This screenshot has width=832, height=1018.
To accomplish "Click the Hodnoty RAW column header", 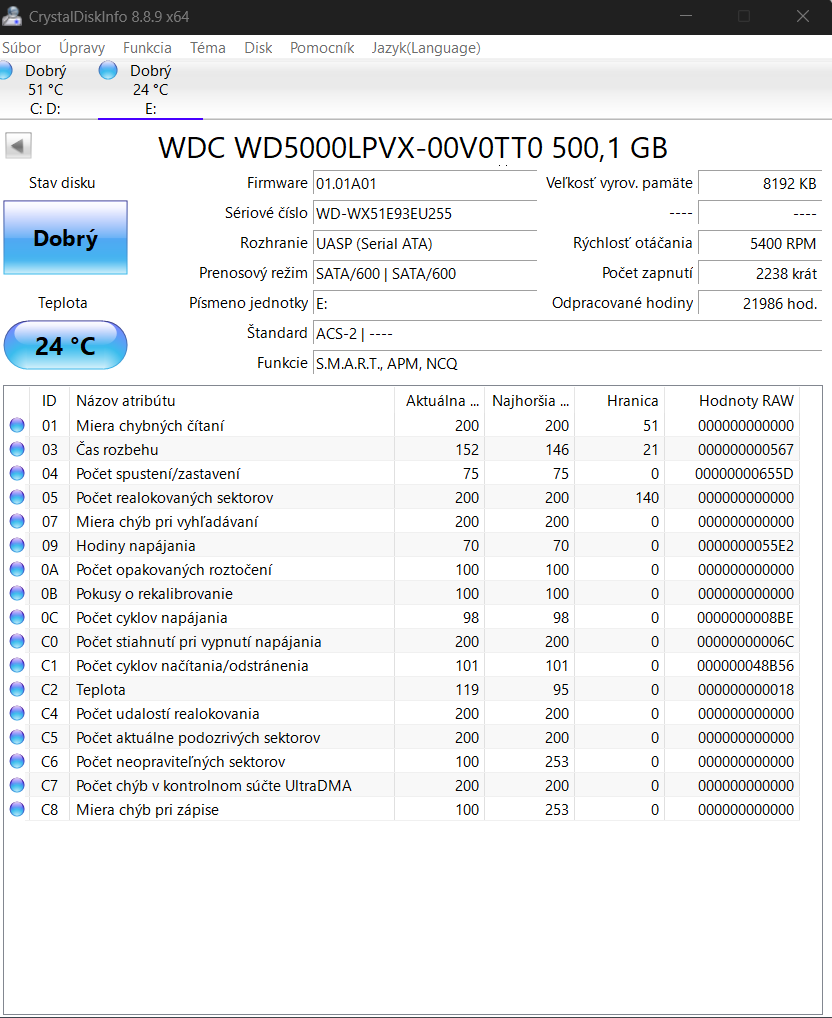I will (x=746, y=401).
